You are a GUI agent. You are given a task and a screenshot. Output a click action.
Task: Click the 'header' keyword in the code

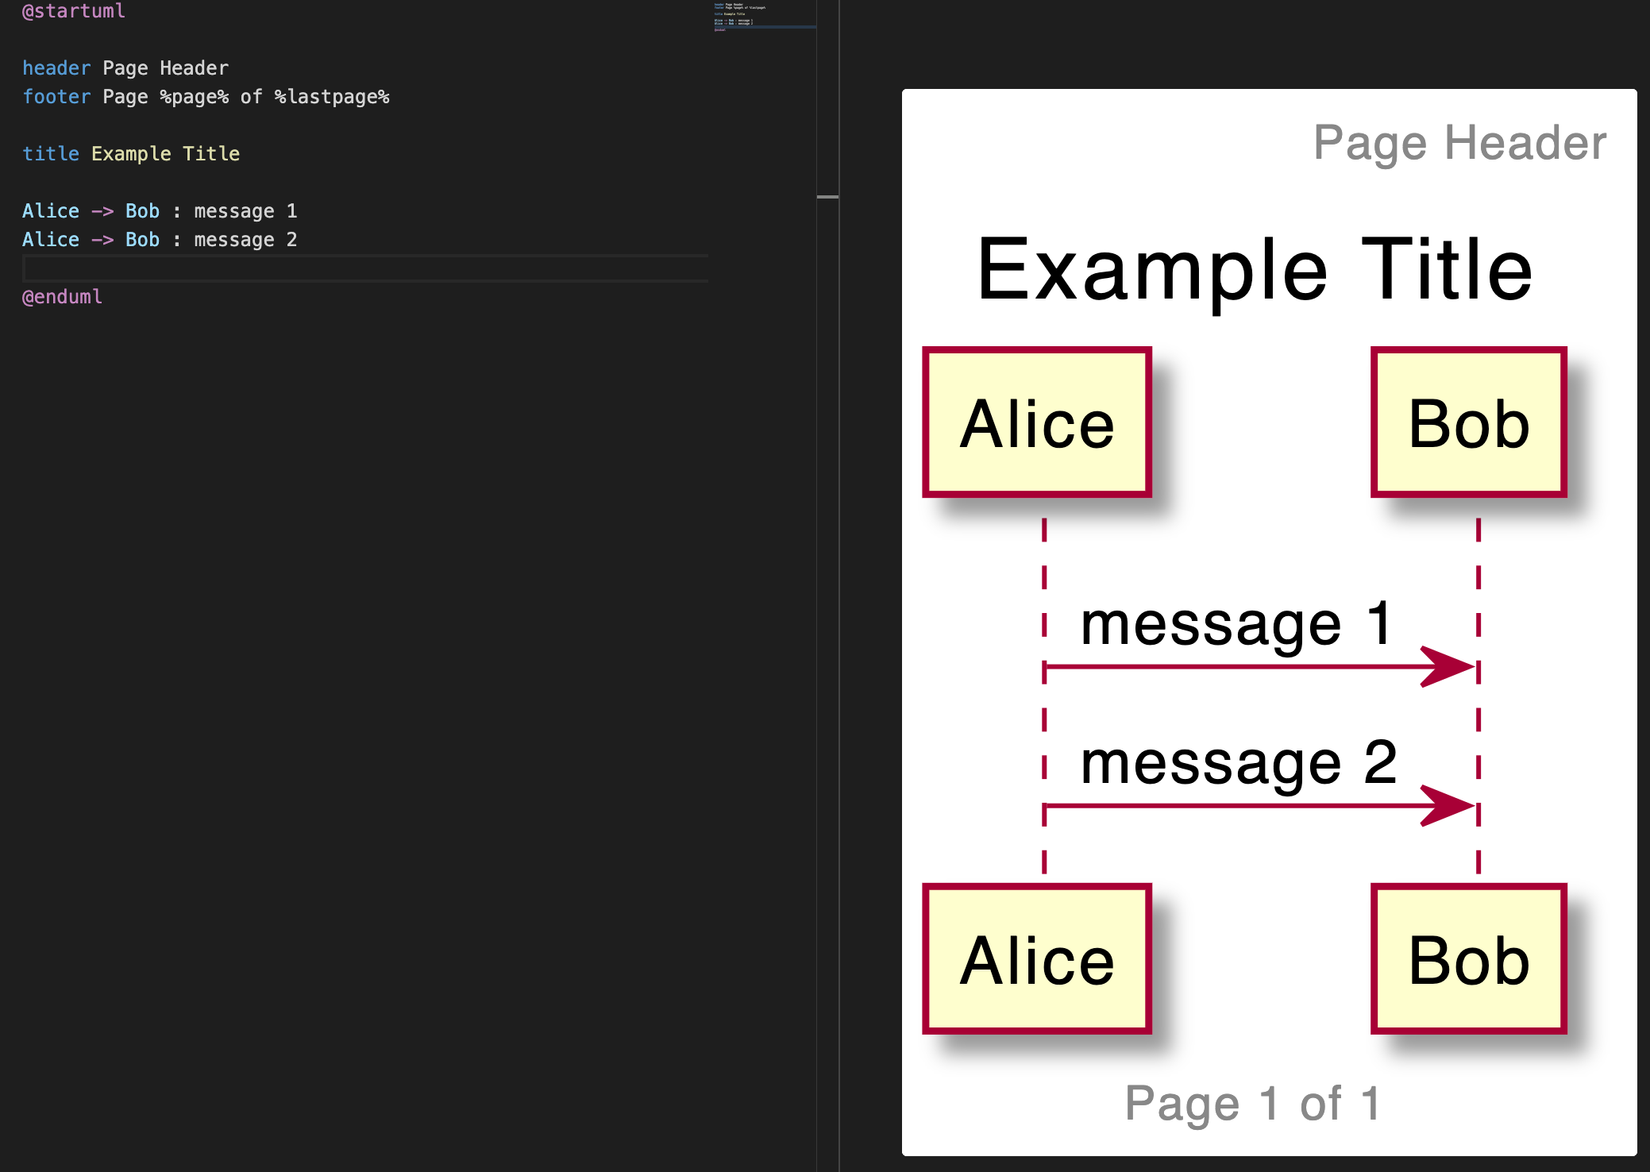(x=56, y=68)
